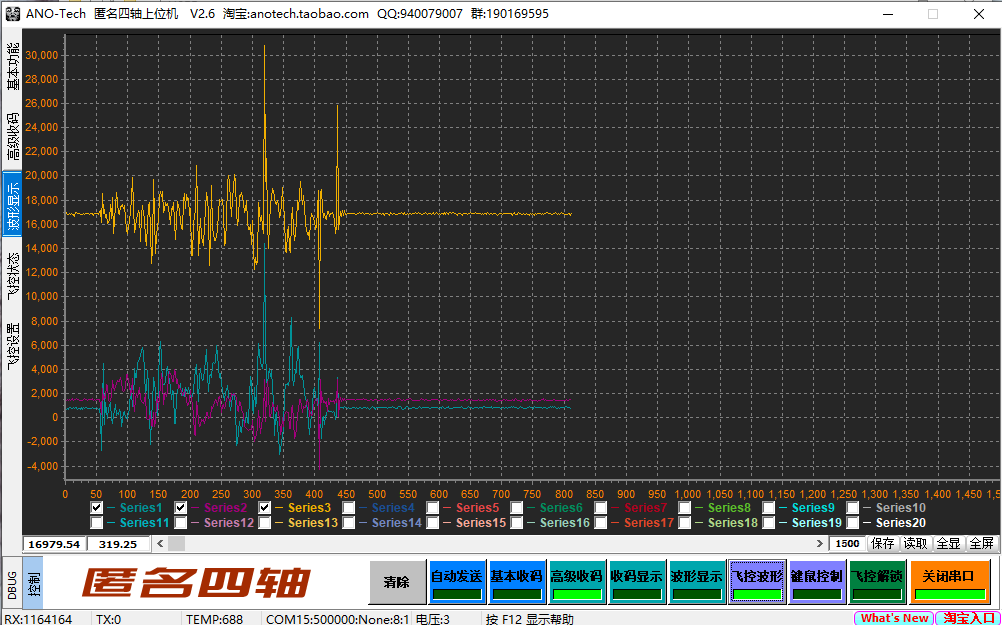This screenshot has height=625, width=1002.
Task: Toggle the purple 飞控波形 button
Action: point(757,582)
